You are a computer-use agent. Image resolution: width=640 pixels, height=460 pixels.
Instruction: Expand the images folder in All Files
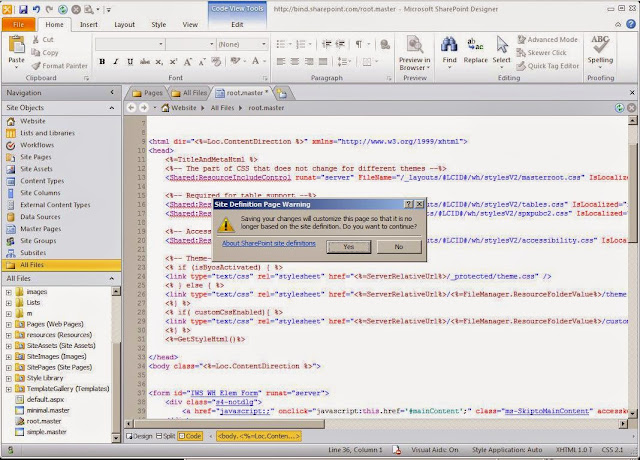8,291
